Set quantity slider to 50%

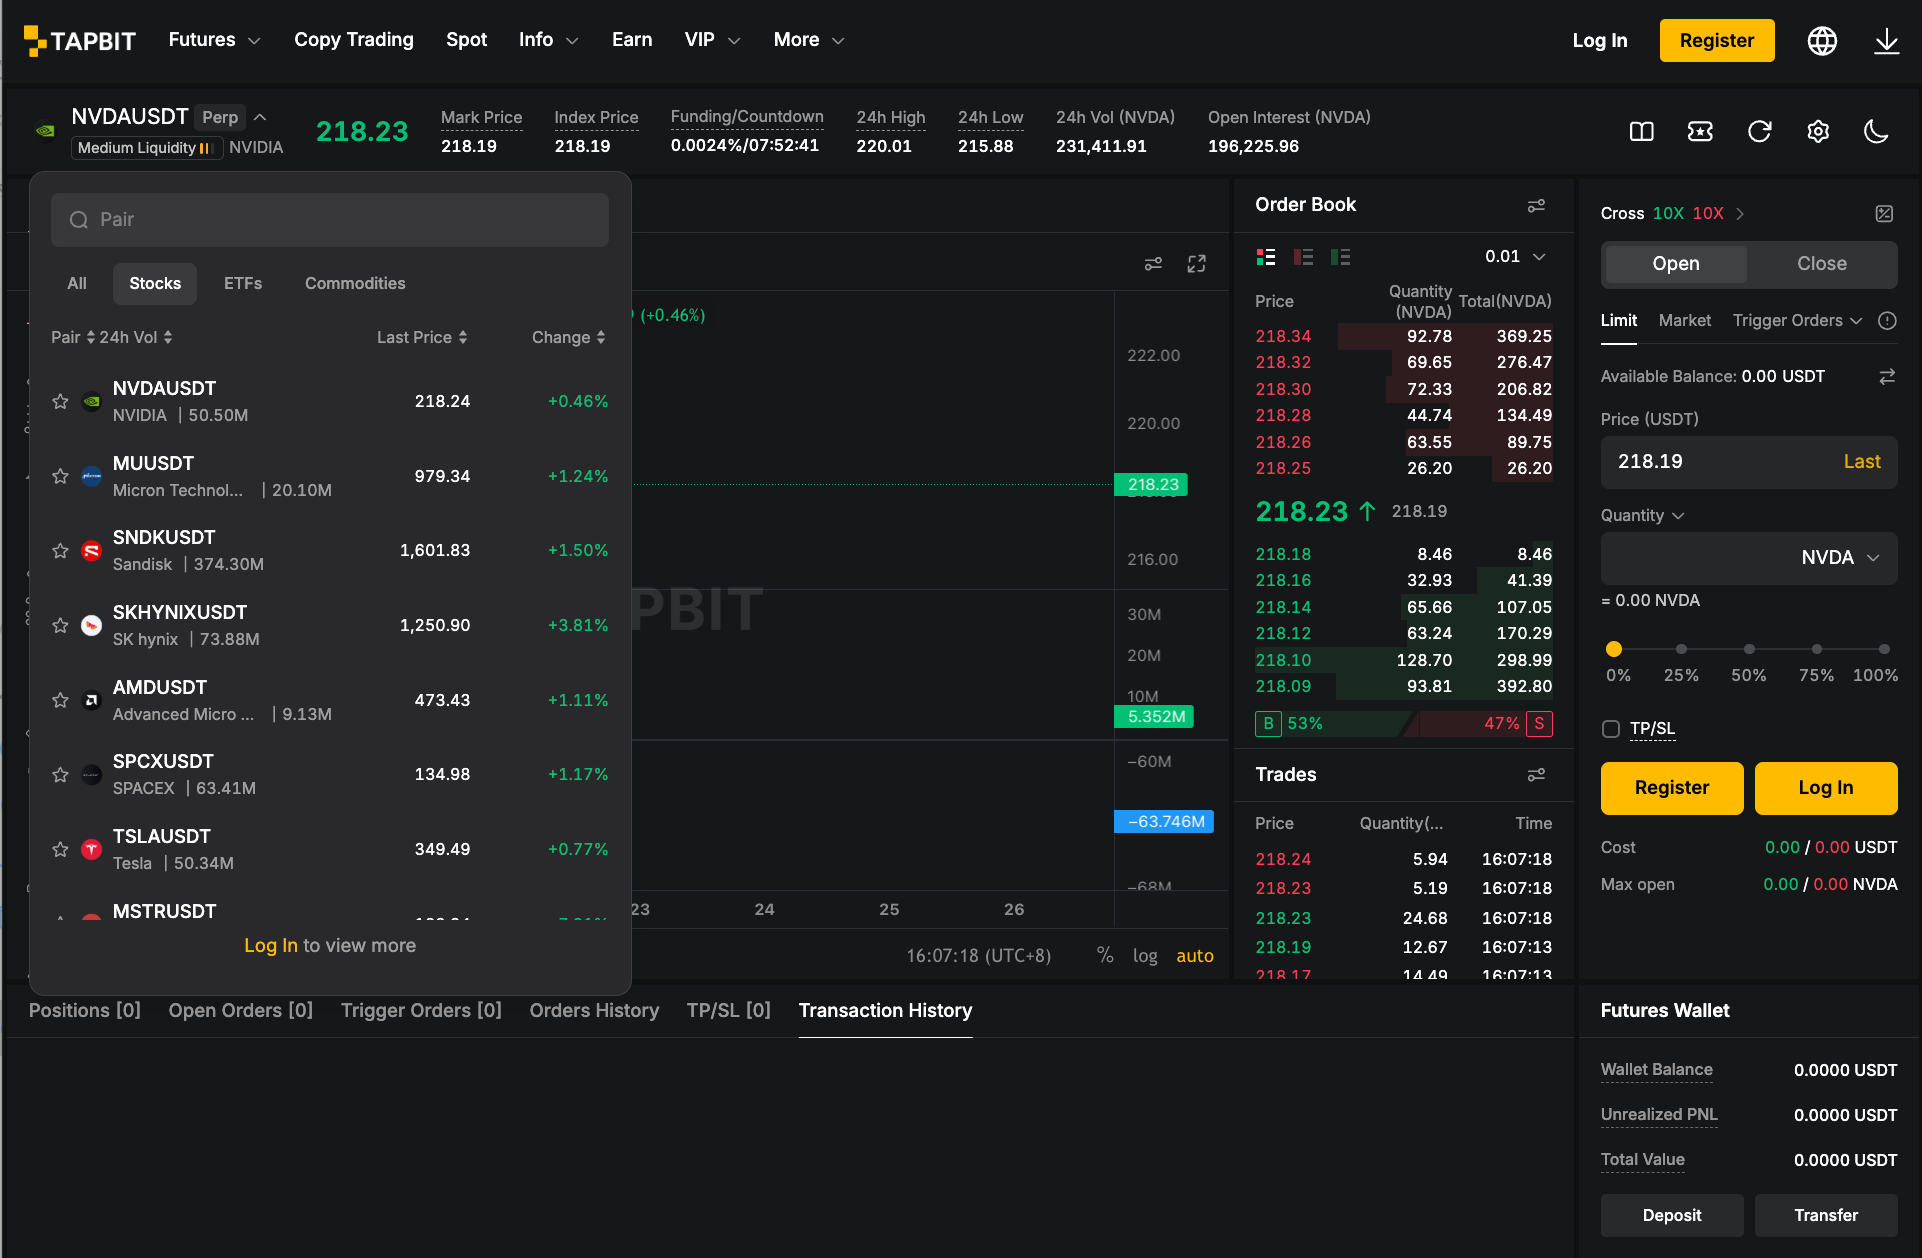tap(1749, 650)
